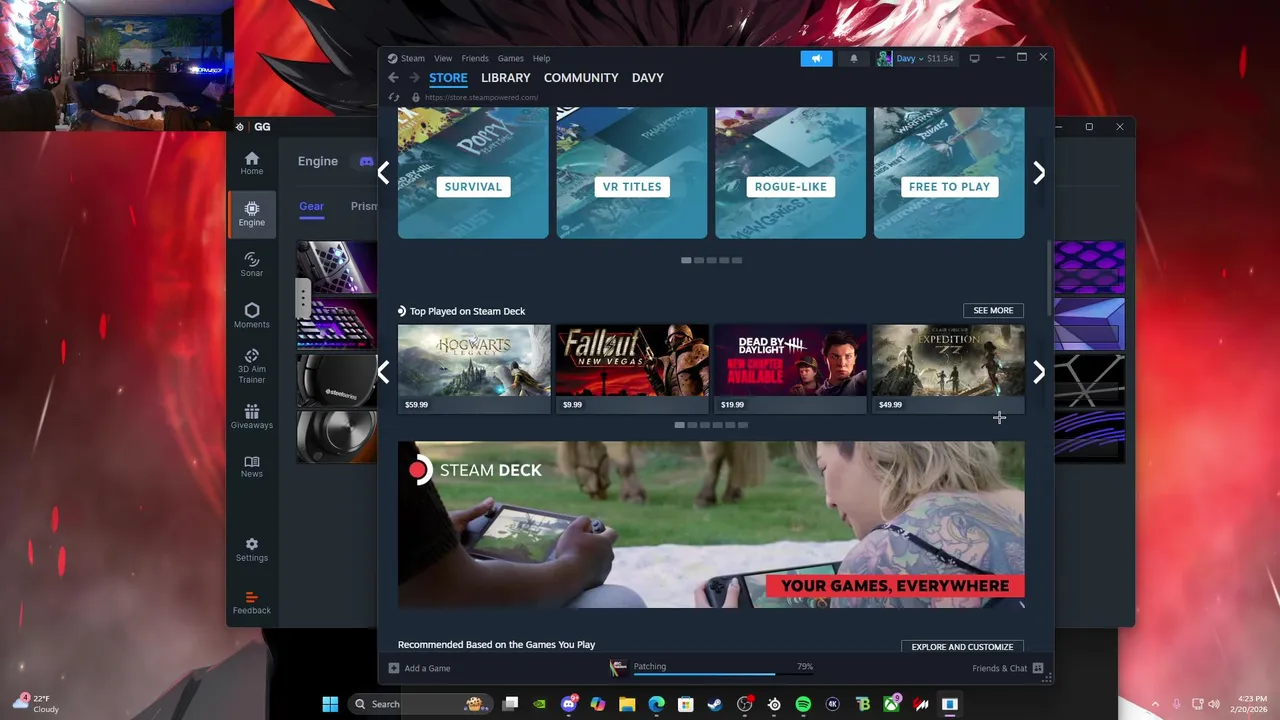
Task: Open Microsoft Edge from the taskbar
Action: [656, 704]
